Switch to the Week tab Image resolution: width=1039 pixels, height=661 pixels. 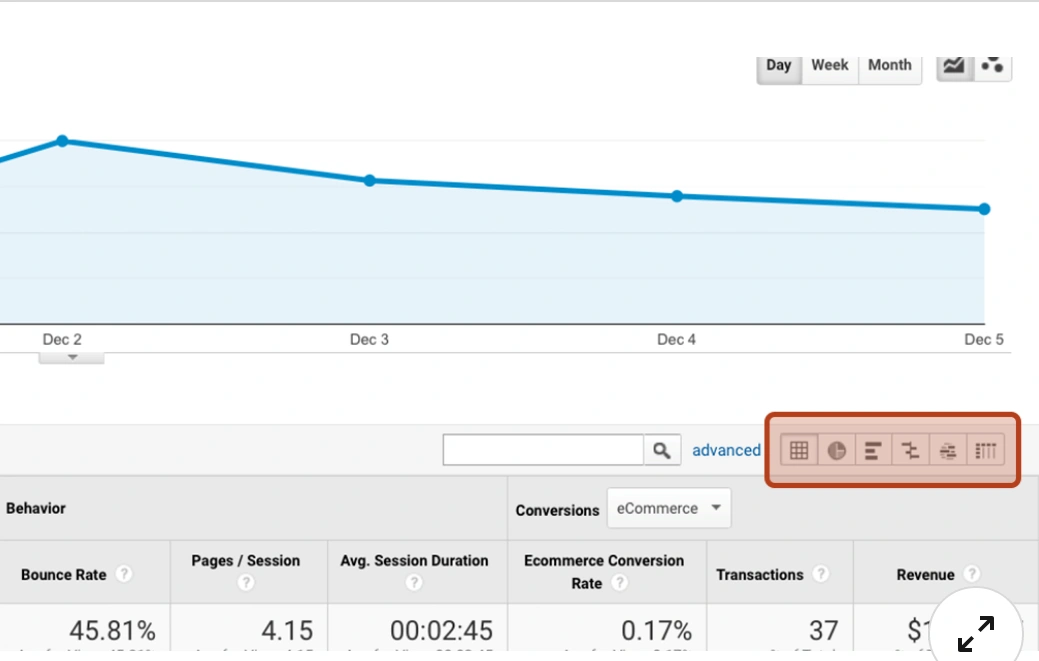click(x=830, y=64)
